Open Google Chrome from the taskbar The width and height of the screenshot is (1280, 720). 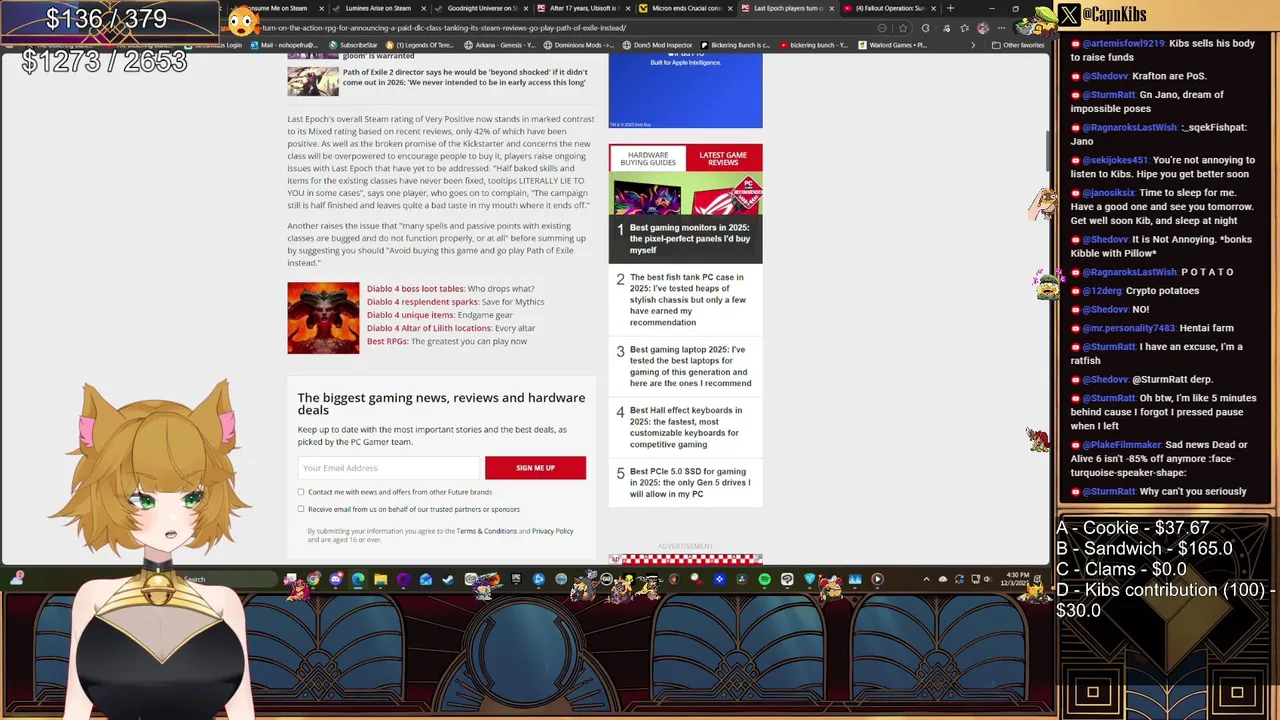pos(313,579)
